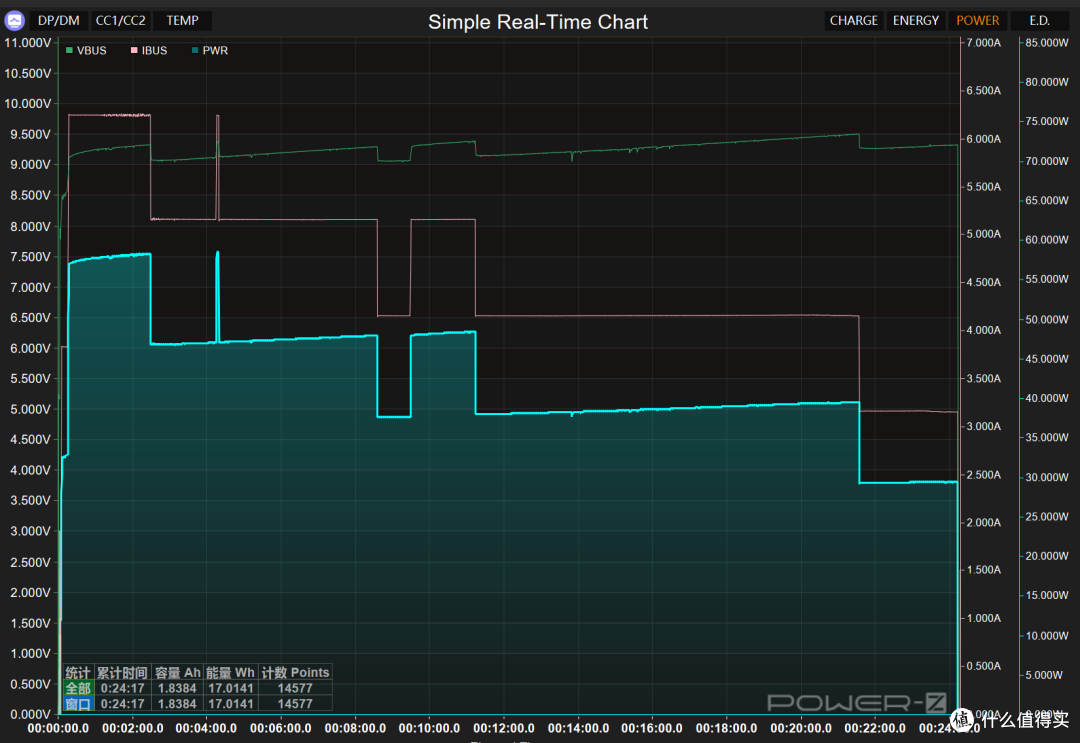Image resolution: width=1080 pixels, height=743 pixels.
Task: Select the highlighted POWER button
Action: (977, 21)
